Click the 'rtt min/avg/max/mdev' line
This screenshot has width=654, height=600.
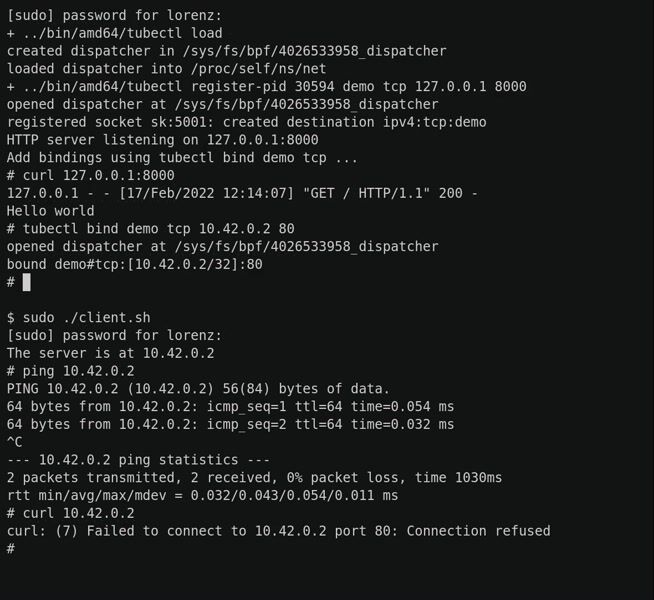(203, 495)
